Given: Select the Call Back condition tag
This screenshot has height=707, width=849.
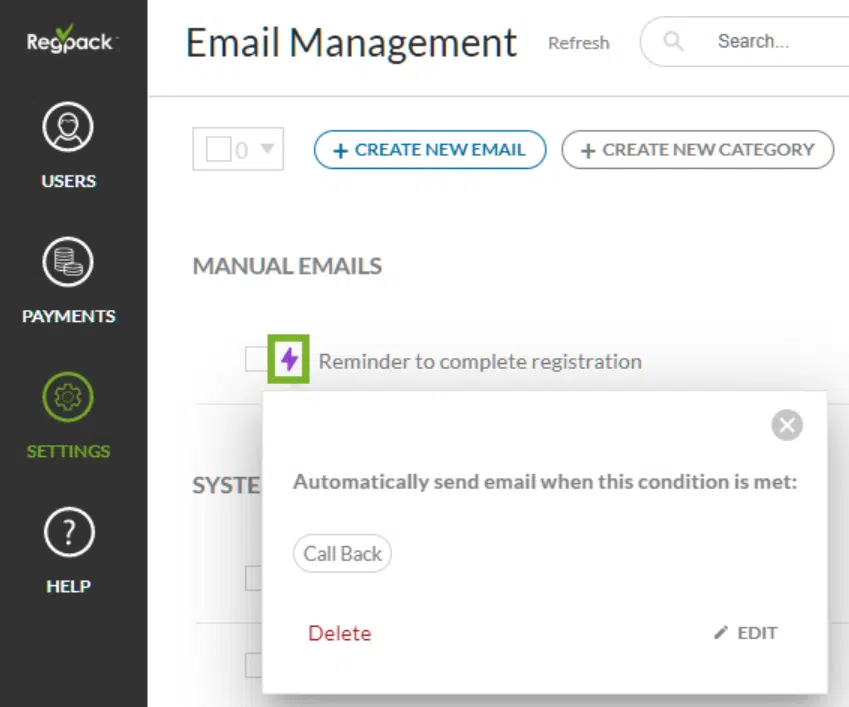Looking at the screenshot, I should point(342,554).
